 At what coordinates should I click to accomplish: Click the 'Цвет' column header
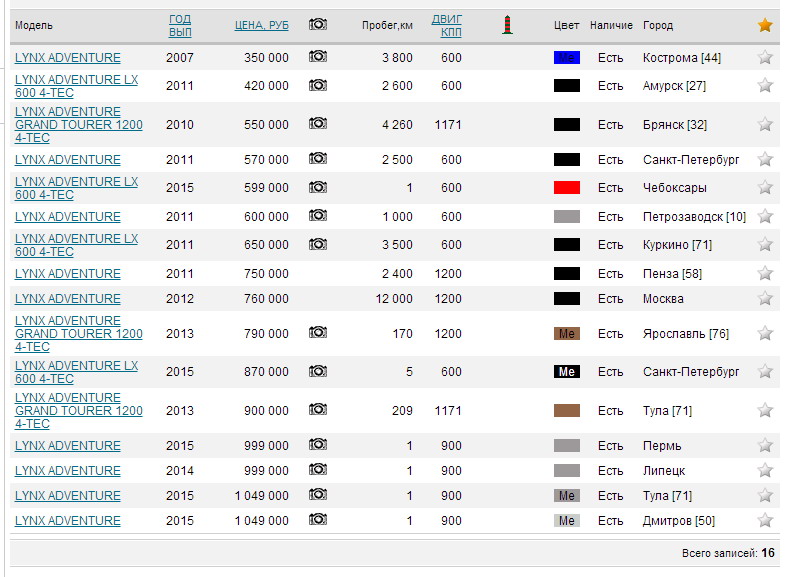point(567,25)
